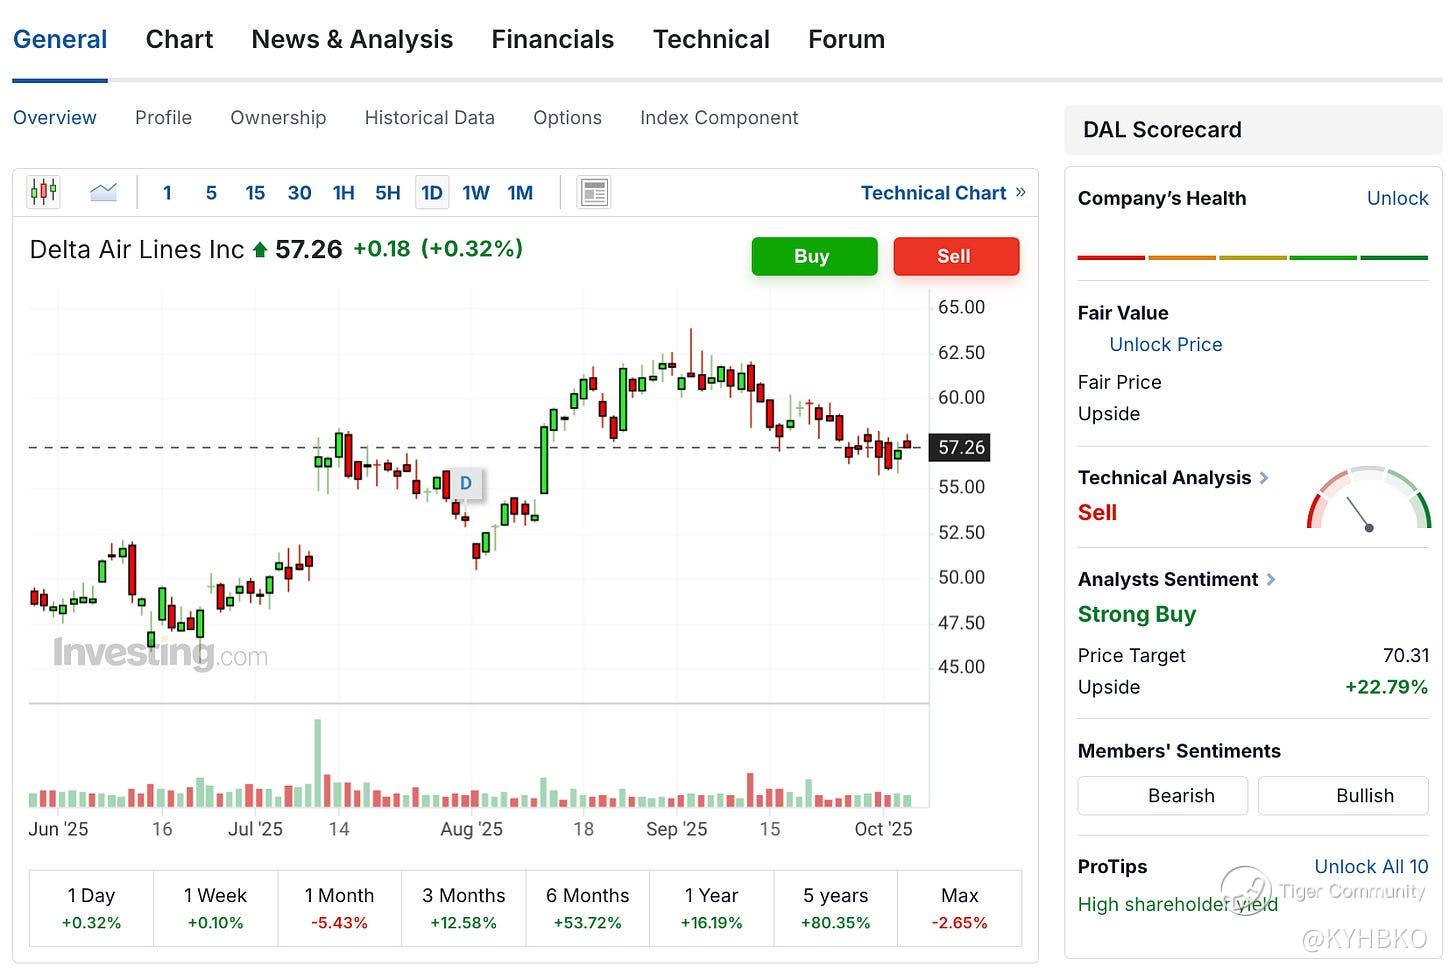This screenshot has width=1456, height=972.
Task: Open Historical Data sub-tab
Action: [430, 118]
